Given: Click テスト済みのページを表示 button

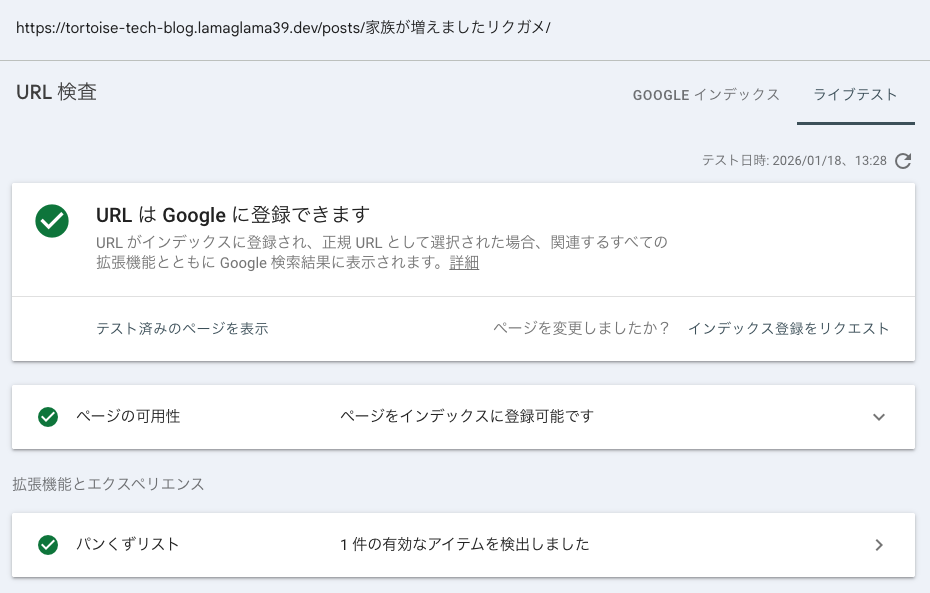Looking at the screenshot, I should point(182,328).
